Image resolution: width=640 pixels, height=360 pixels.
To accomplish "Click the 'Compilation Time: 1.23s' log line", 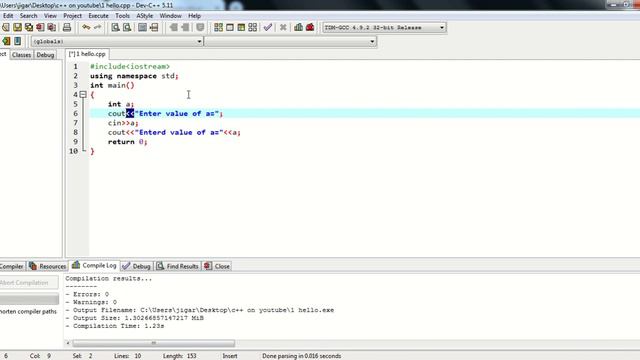I will (x=115, y=326).
